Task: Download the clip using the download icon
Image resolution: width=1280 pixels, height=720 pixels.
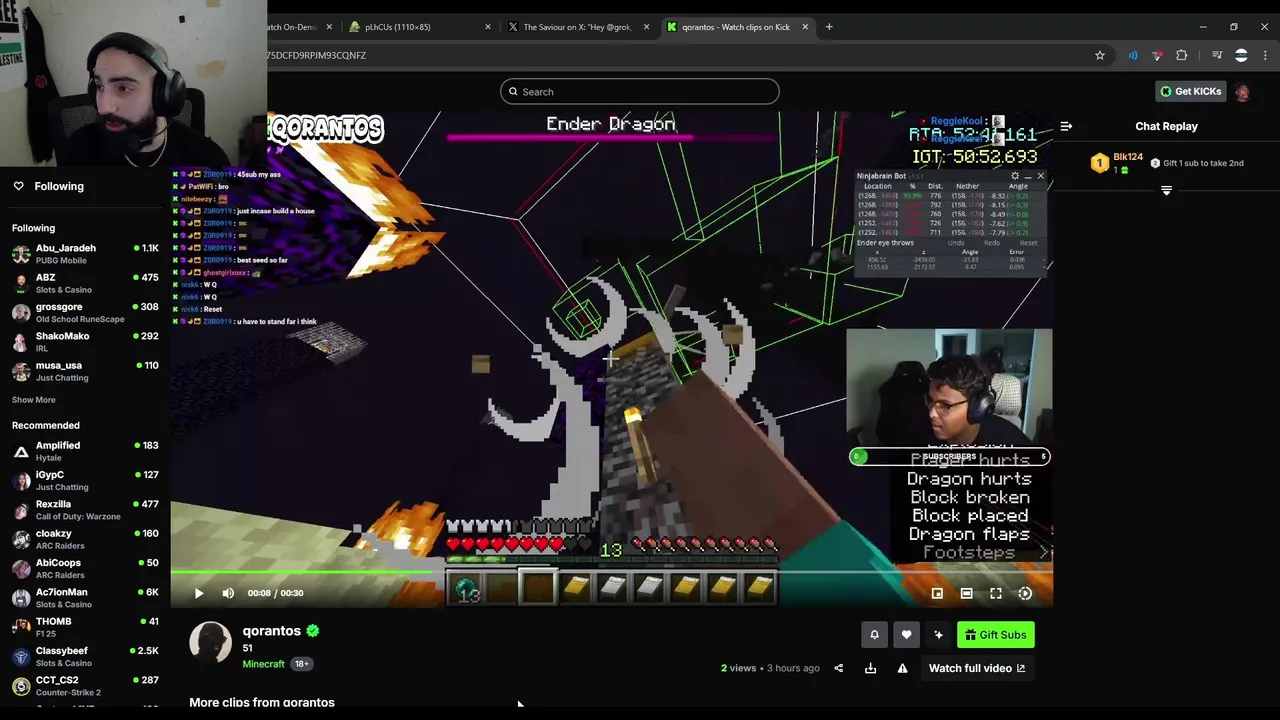Action: pyautogui.click(x=870, y=668)
